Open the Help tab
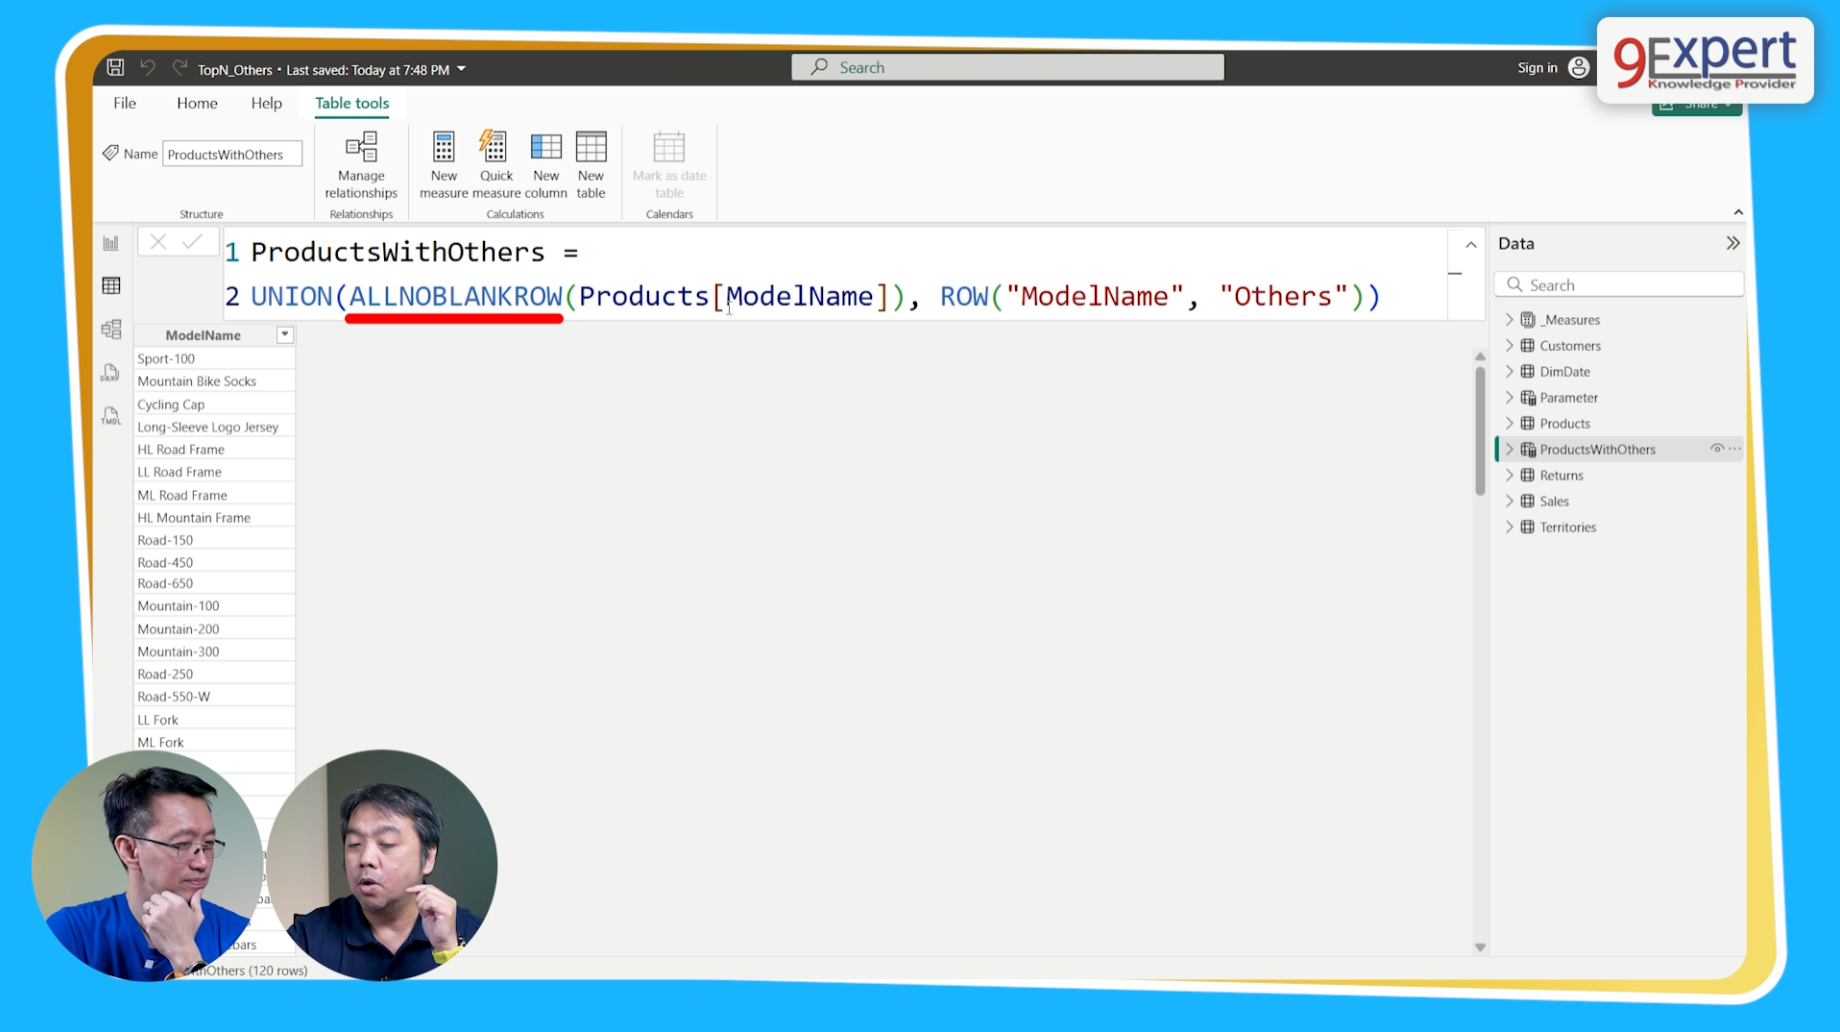 [x=265, y=103]
